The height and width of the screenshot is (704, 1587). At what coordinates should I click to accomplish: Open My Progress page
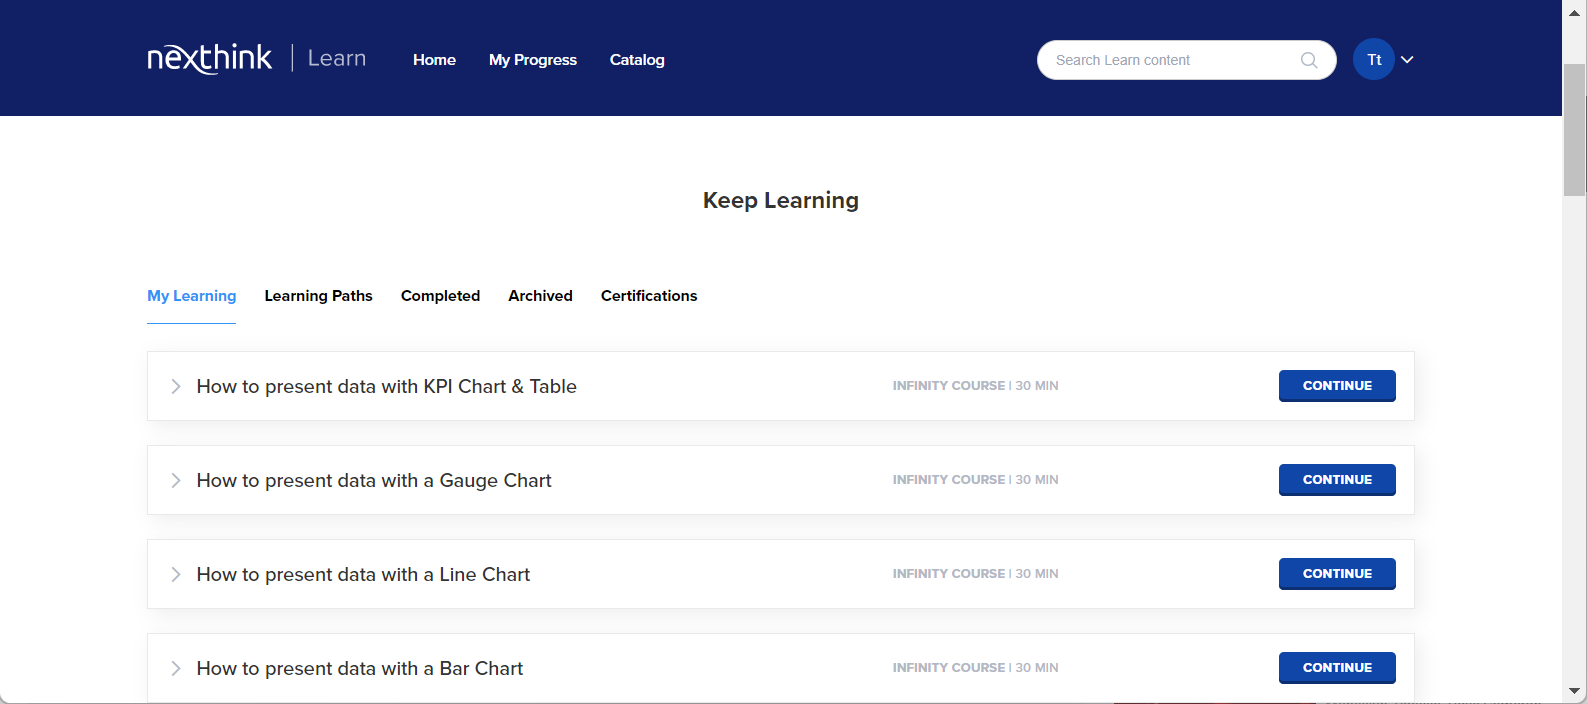coord(532,60)
